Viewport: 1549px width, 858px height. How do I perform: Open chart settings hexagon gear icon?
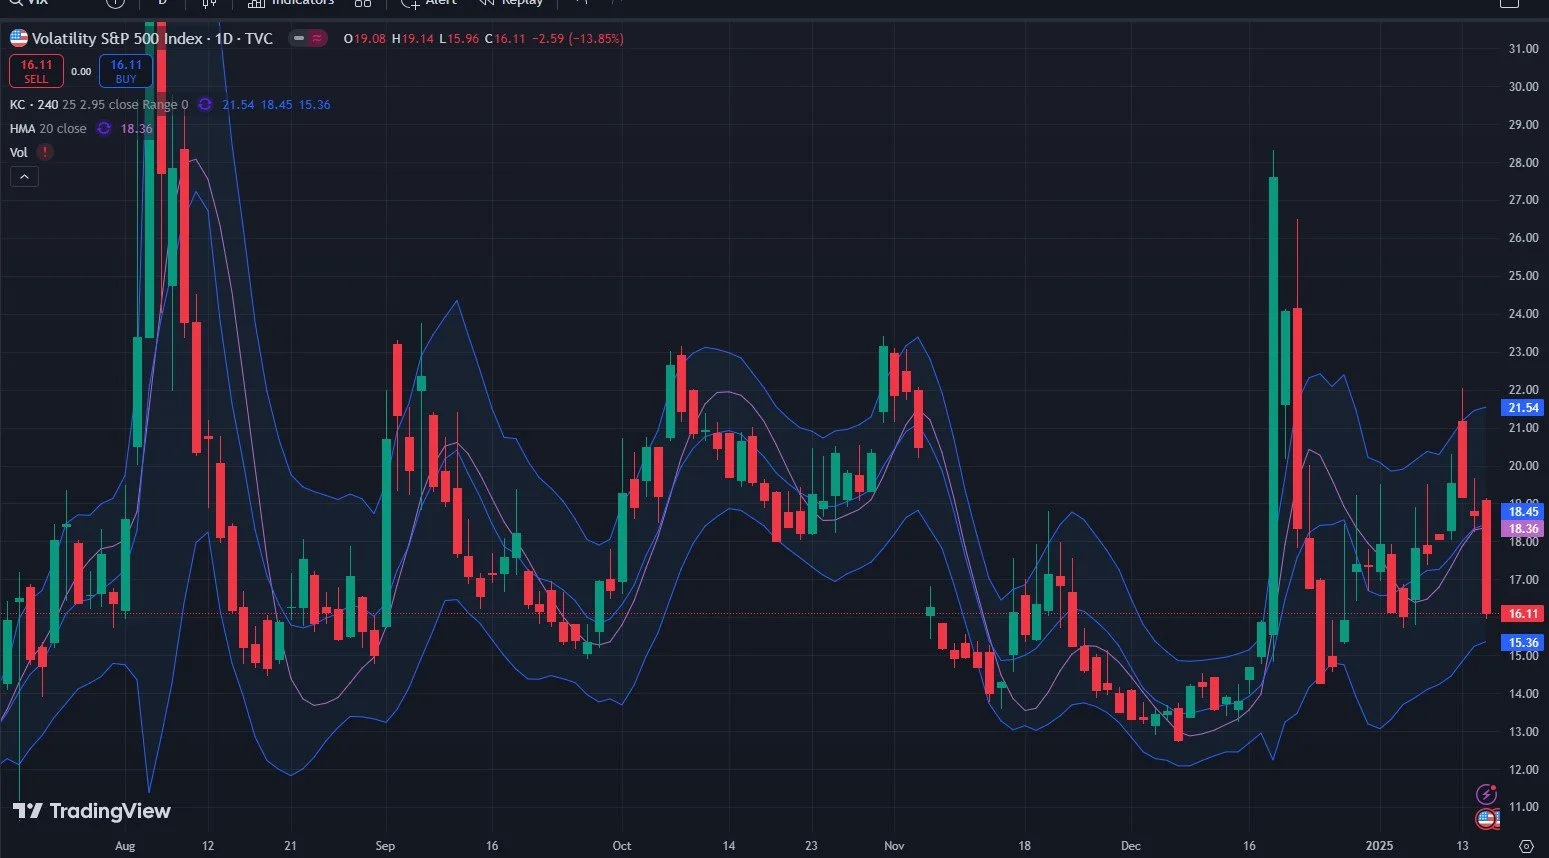pyautogui.click(x=1526, y=846)
